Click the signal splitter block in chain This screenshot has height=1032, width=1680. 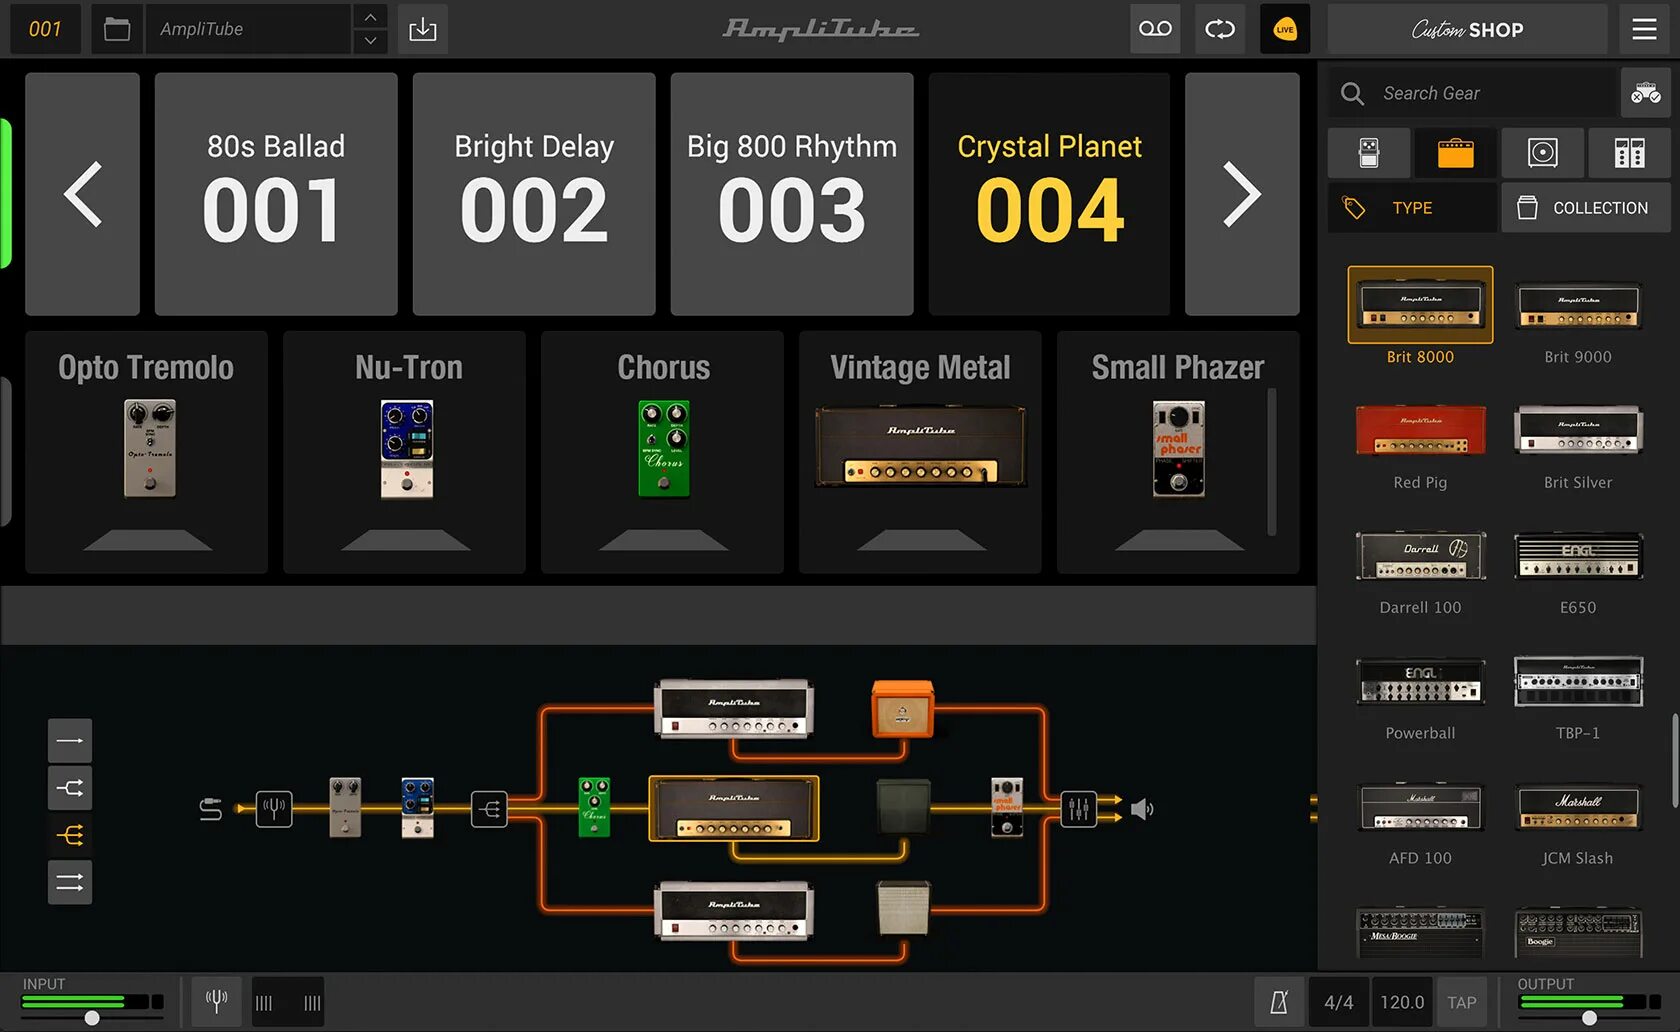tap(489, 808)
